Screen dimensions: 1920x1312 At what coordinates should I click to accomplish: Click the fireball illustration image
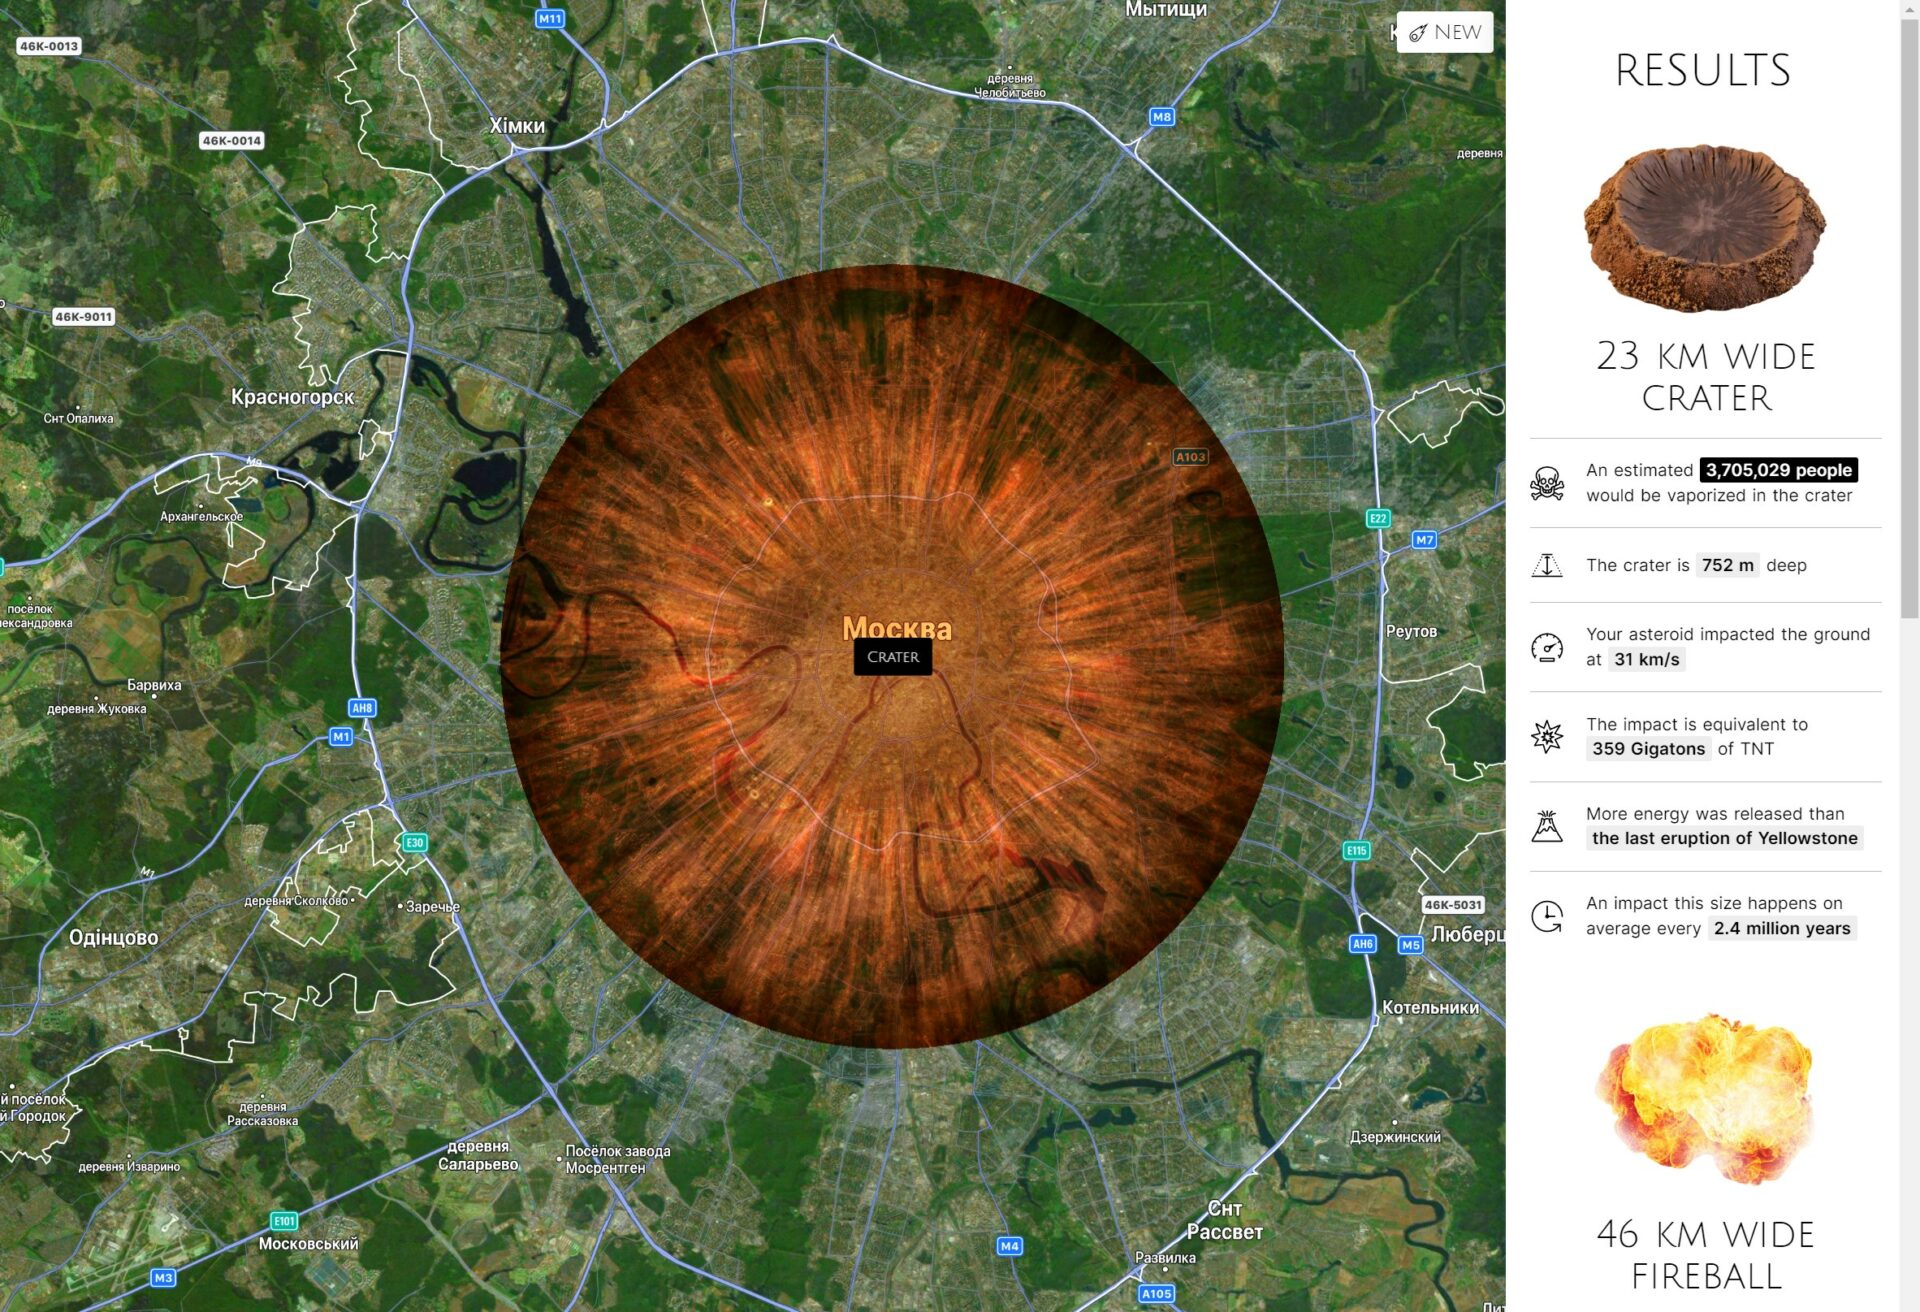[x=1705, y=1100]
